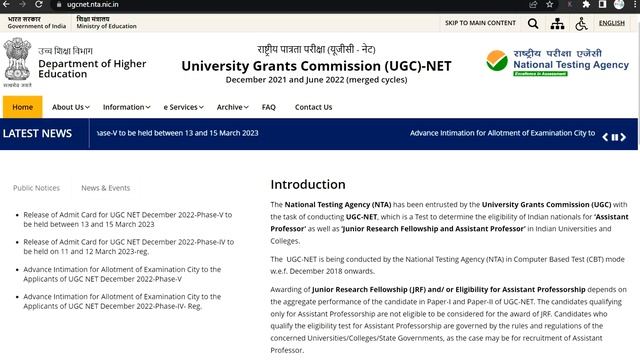Image resolution: width=640 pixels, height=360 pixels.
Task: Click the National Testing Agency logo
Action: point(557,62)
